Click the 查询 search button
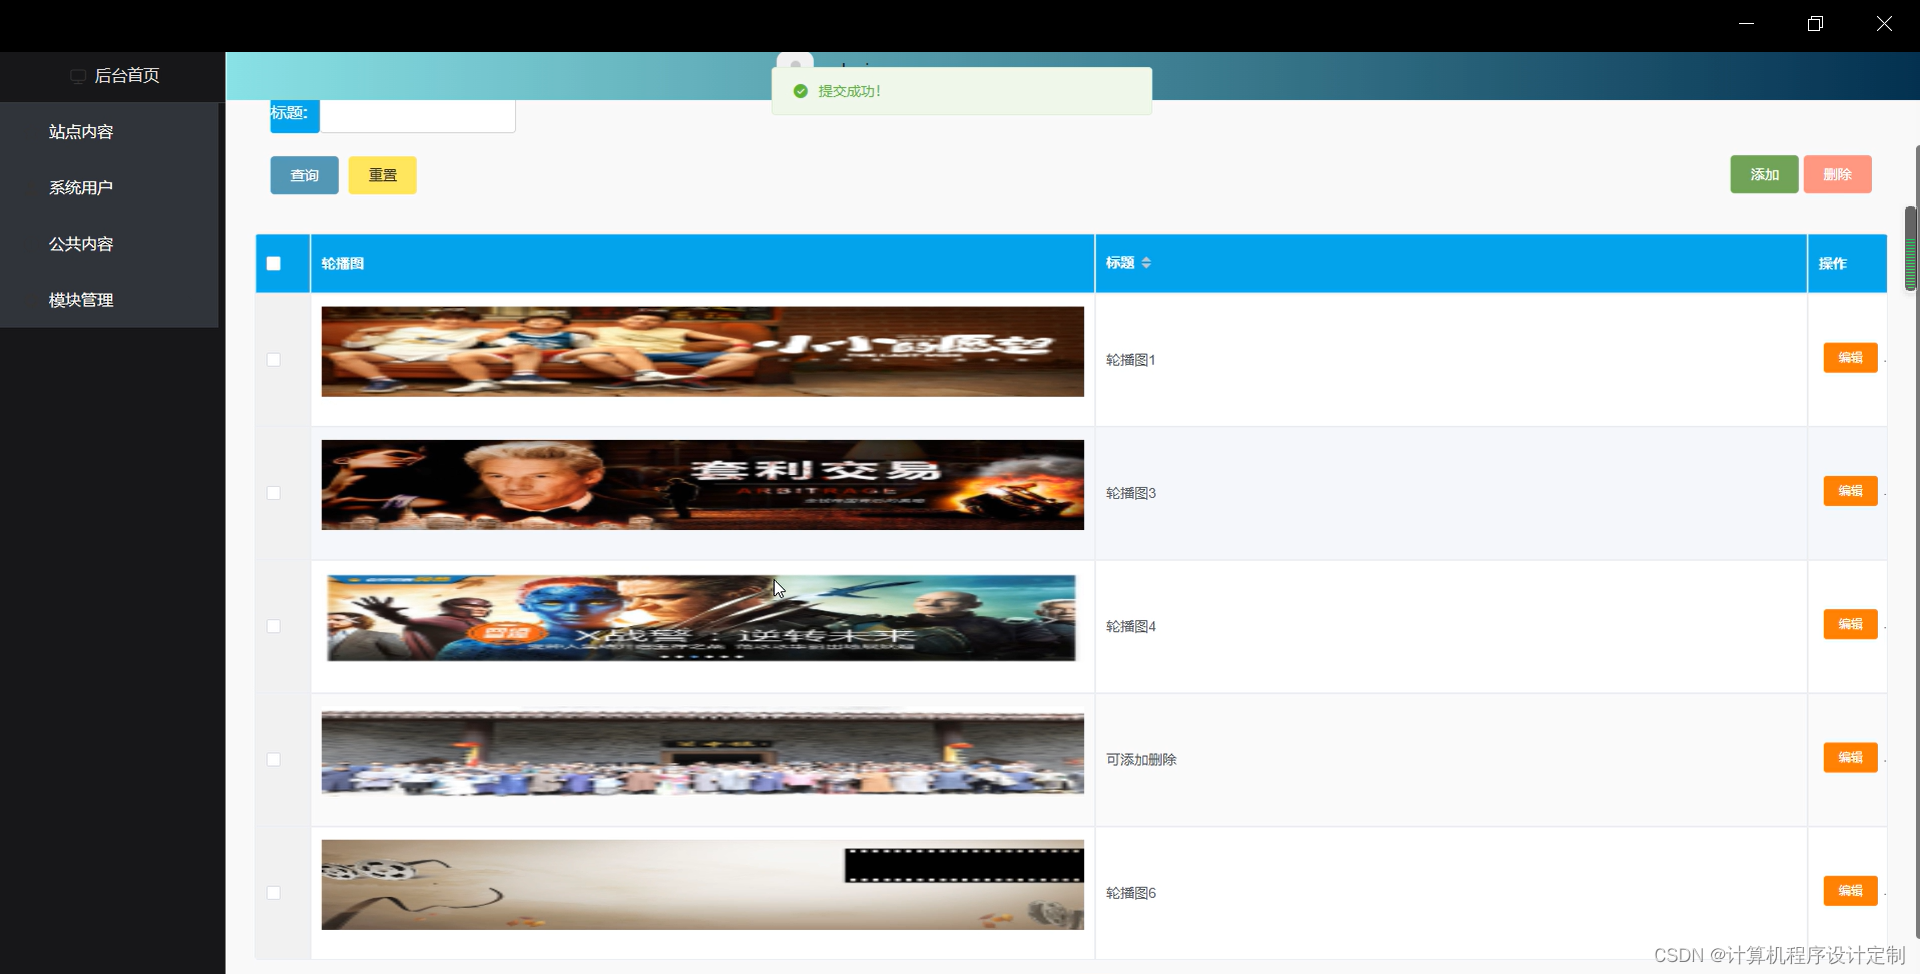The image size is (1920, 974). [304, 175]
